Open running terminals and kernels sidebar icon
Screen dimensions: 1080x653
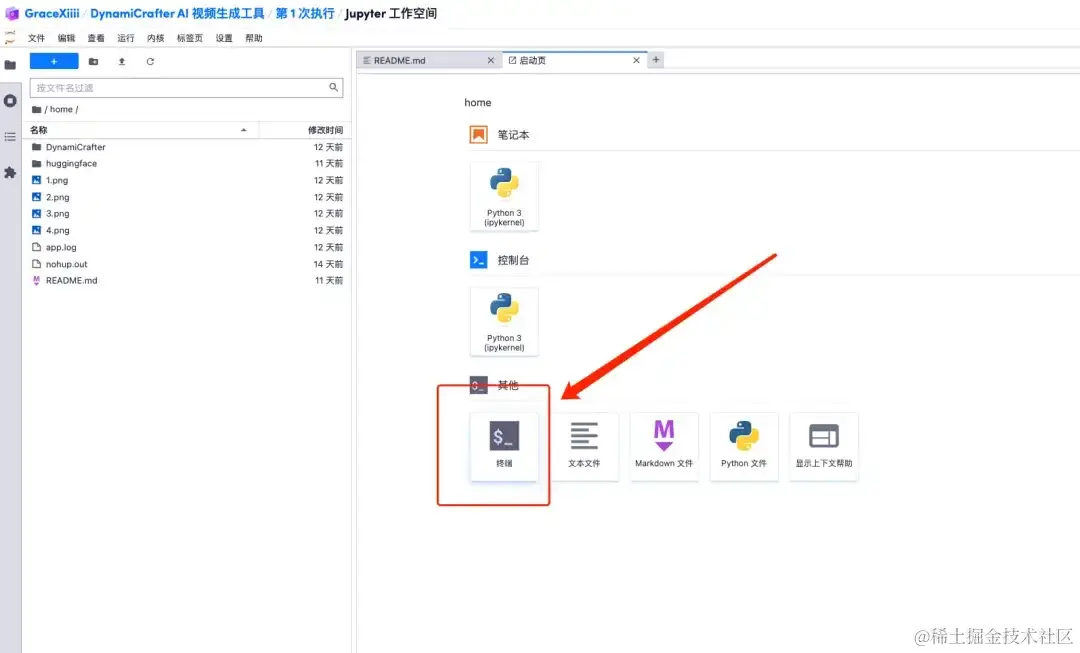tap(10, 101)
